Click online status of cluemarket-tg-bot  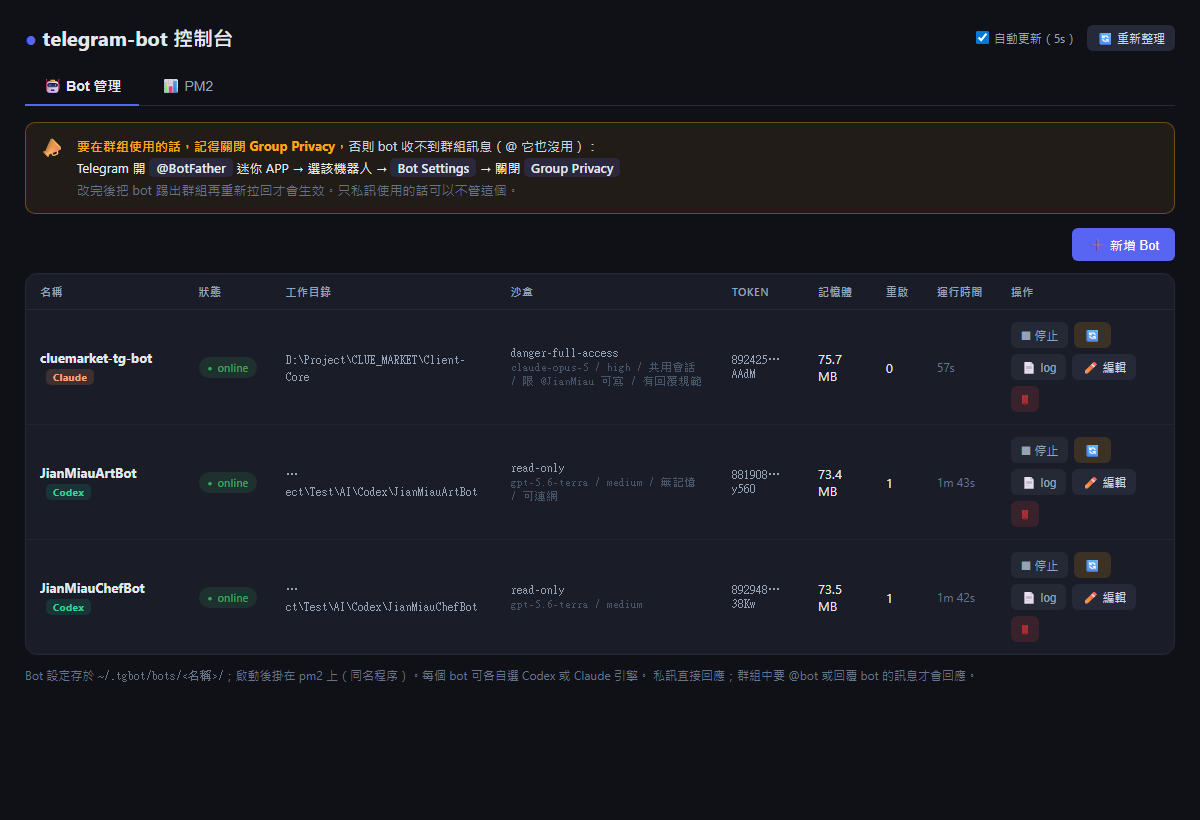point(228,368)
